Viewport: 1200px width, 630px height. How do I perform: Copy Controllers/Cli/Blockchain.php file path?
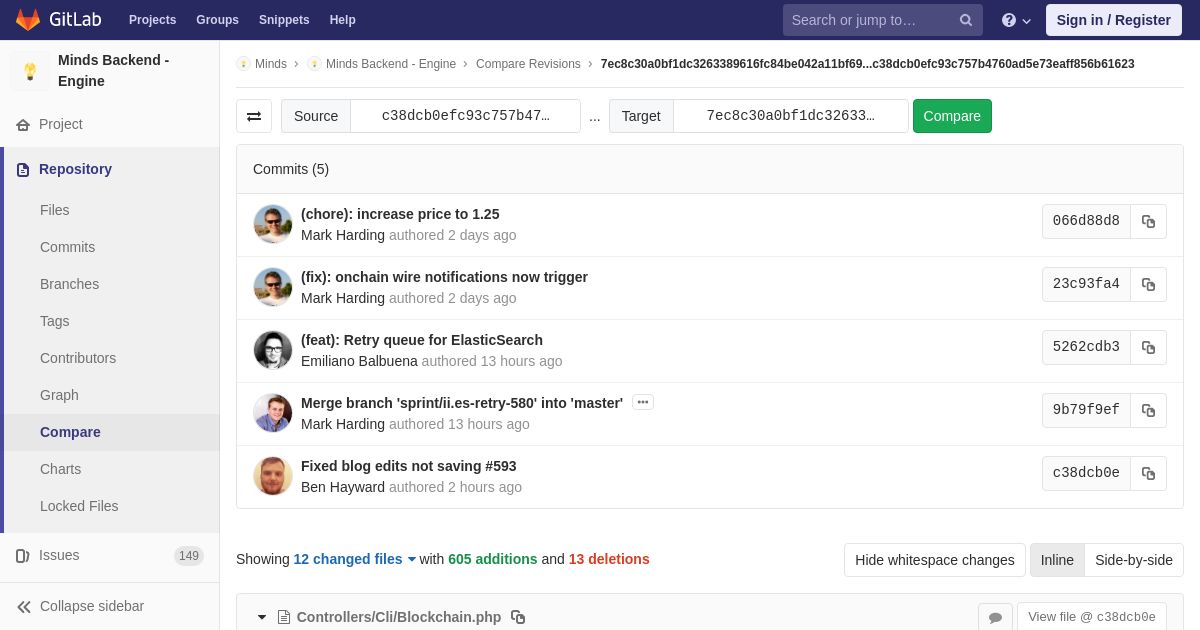click(x=518, y=617)
